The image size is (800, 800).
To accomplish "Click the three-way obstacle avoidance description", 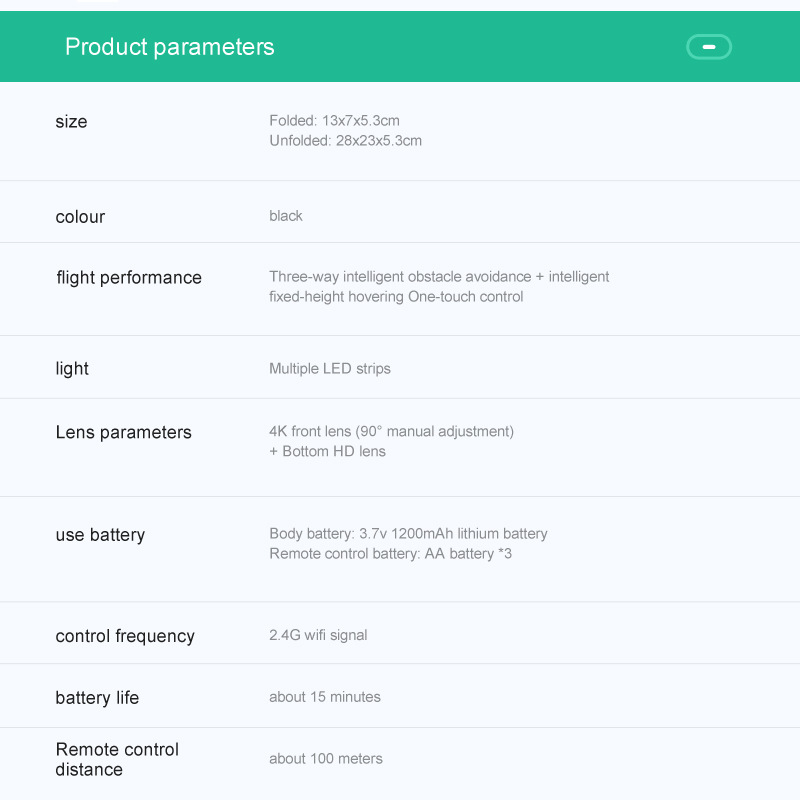I will click(439, 277).
